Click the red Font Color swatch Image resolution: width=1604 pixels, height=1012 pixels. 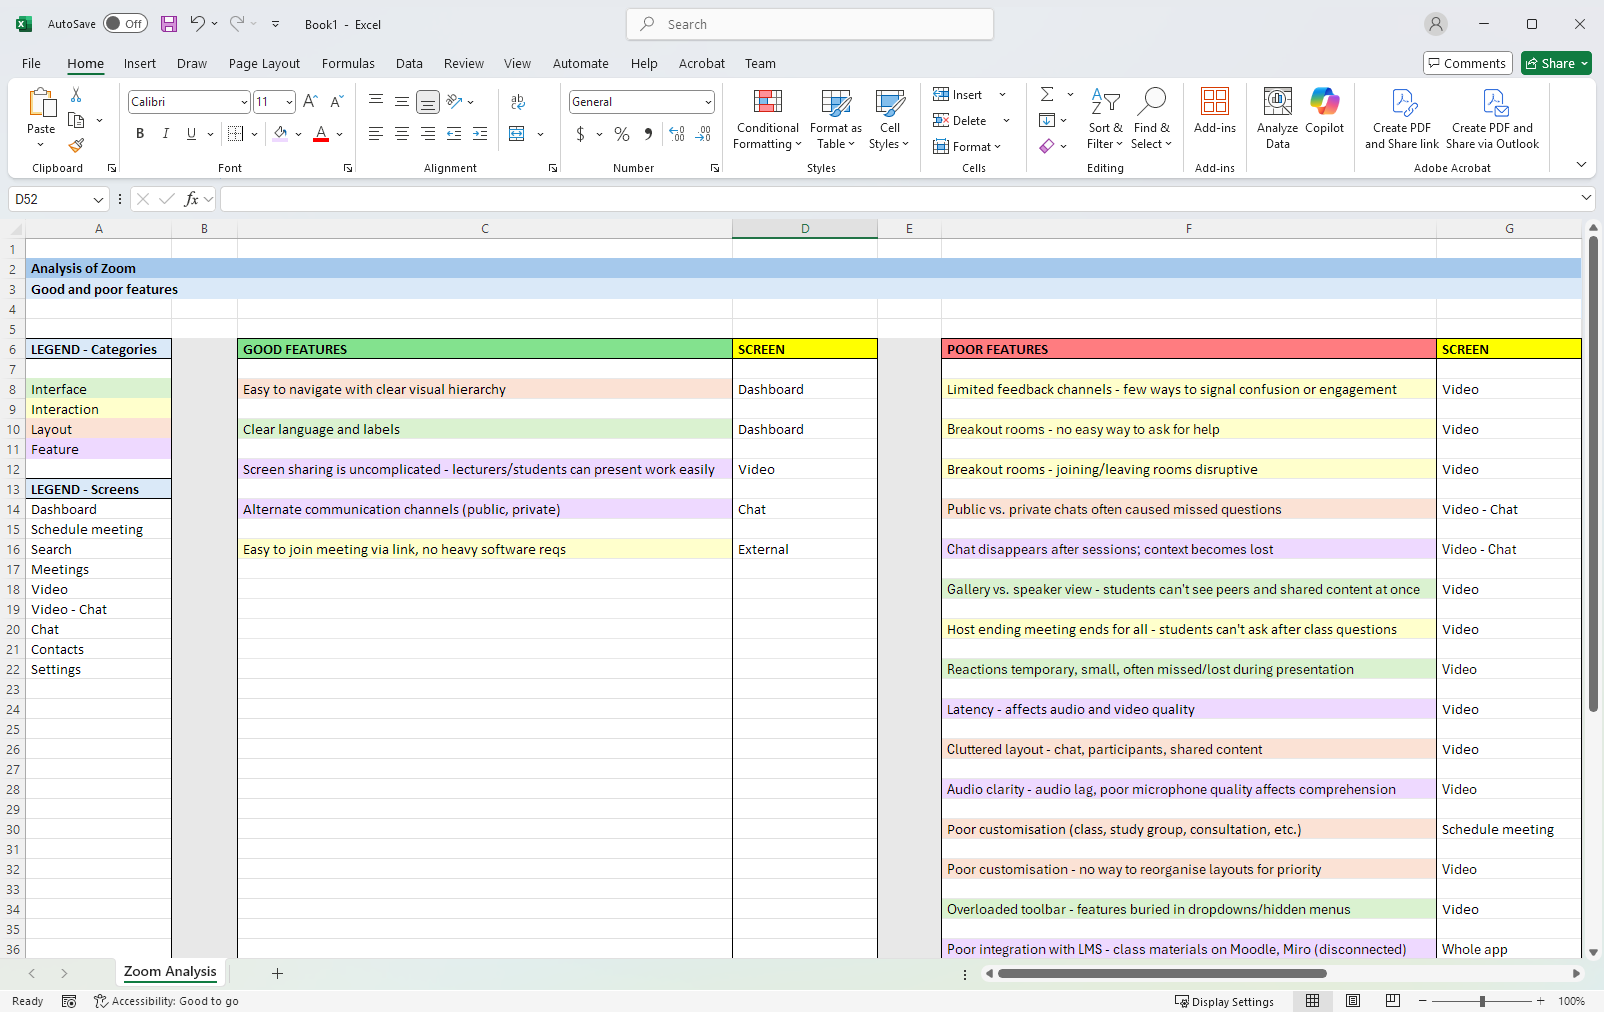pyautogui.click(x=321, y=133)
